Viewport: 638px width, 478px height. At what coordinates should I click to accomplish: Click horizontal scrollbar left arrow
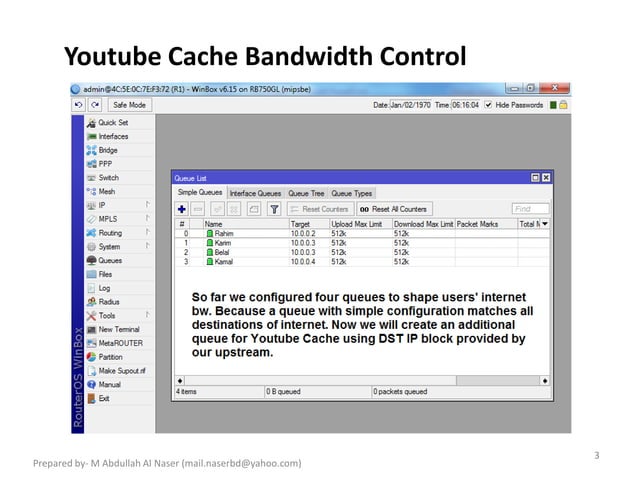point(180,381)
